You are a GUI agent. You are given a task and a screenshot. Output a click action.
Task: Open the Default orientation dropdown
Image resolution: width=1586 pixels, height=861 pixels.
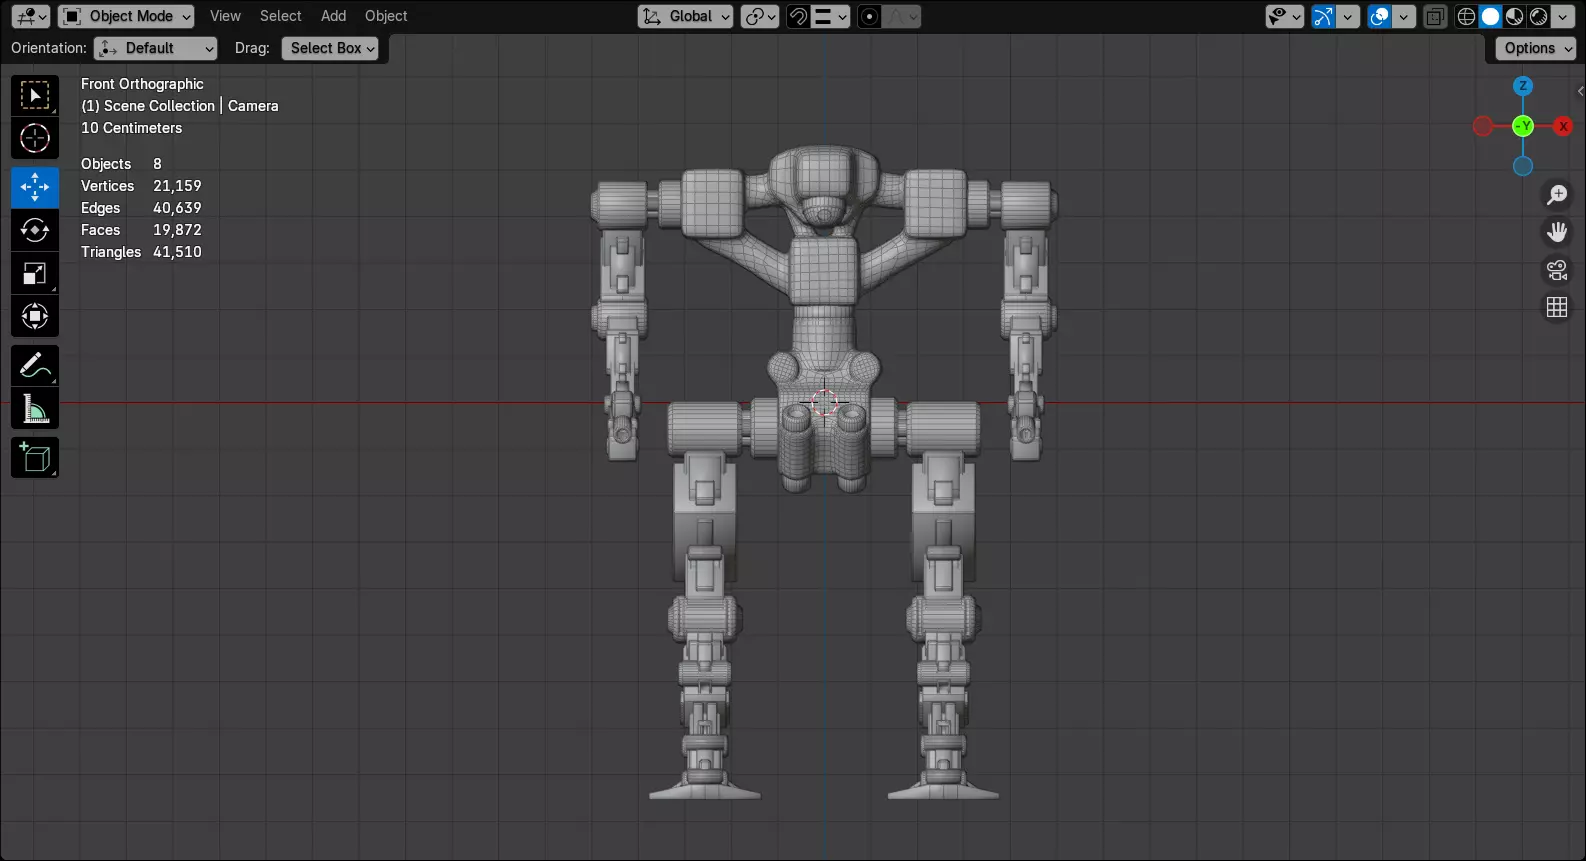pos(155,48)
